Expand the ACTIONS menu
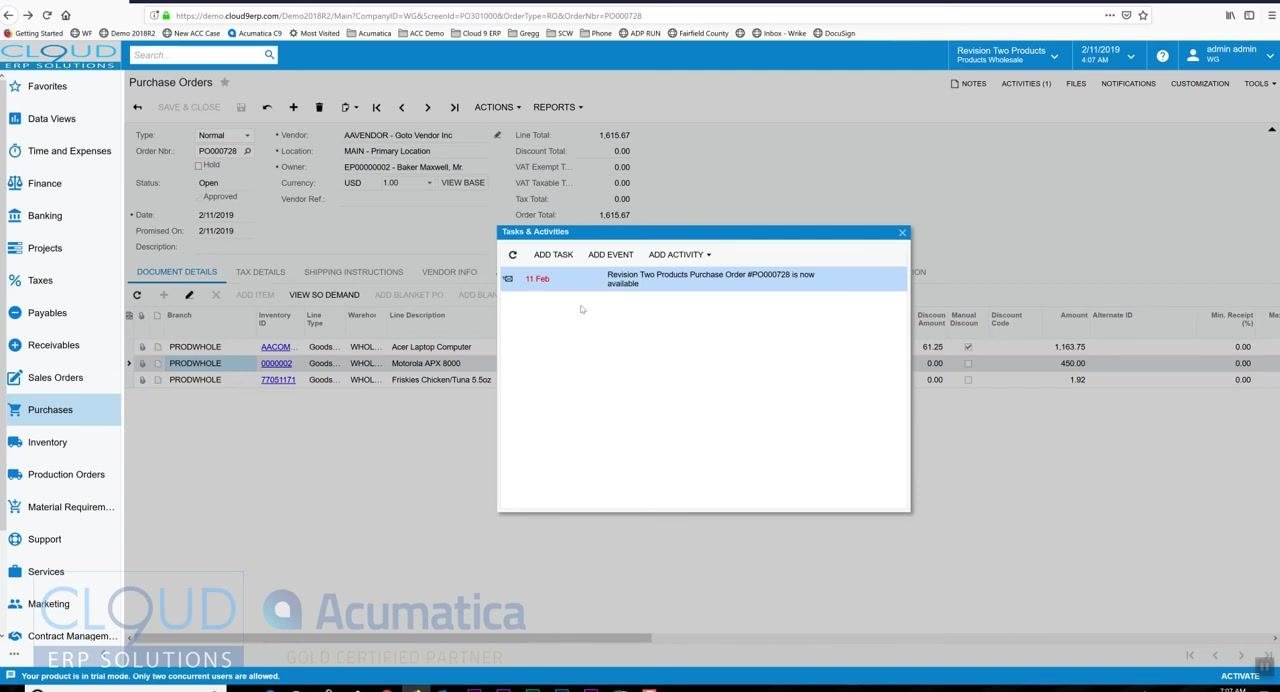The height and width of the screenshot is (692, 1280). coord(497,107)
